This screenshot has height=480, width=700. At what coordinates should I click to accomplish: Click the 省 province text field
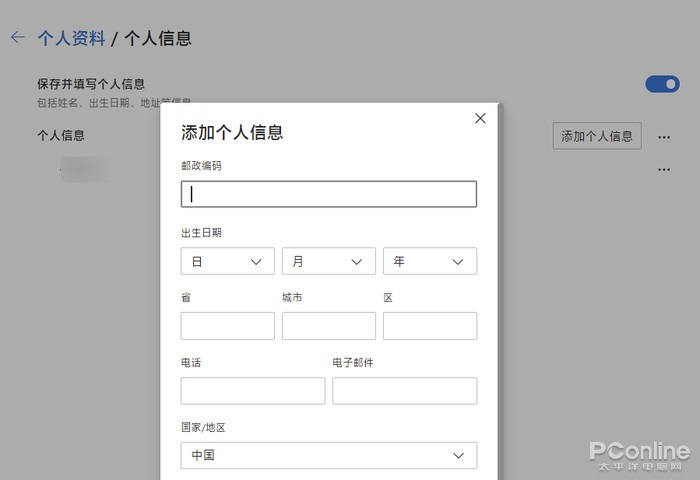[227, 326]
